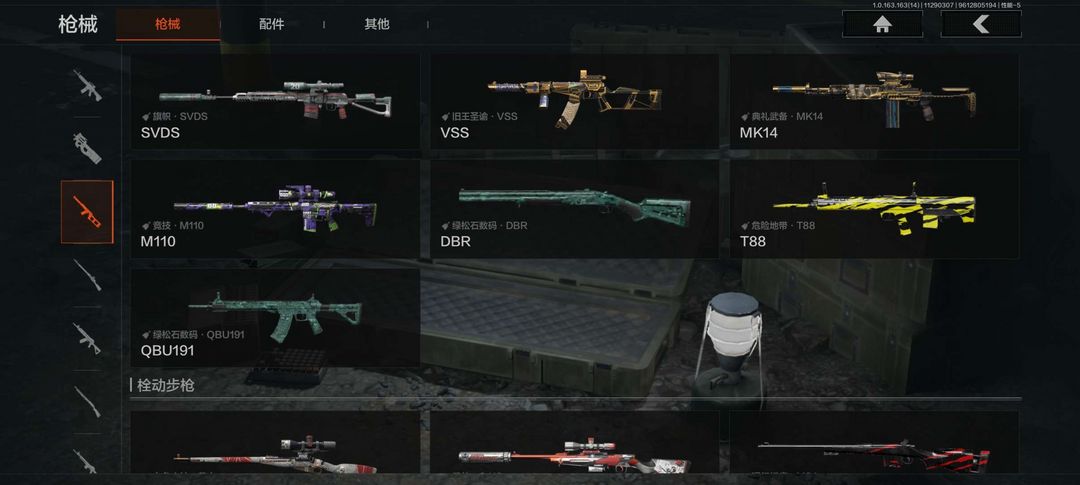Switch to the 配件 tab
This screenshot has width=1080, height=485.
(271, 24)
